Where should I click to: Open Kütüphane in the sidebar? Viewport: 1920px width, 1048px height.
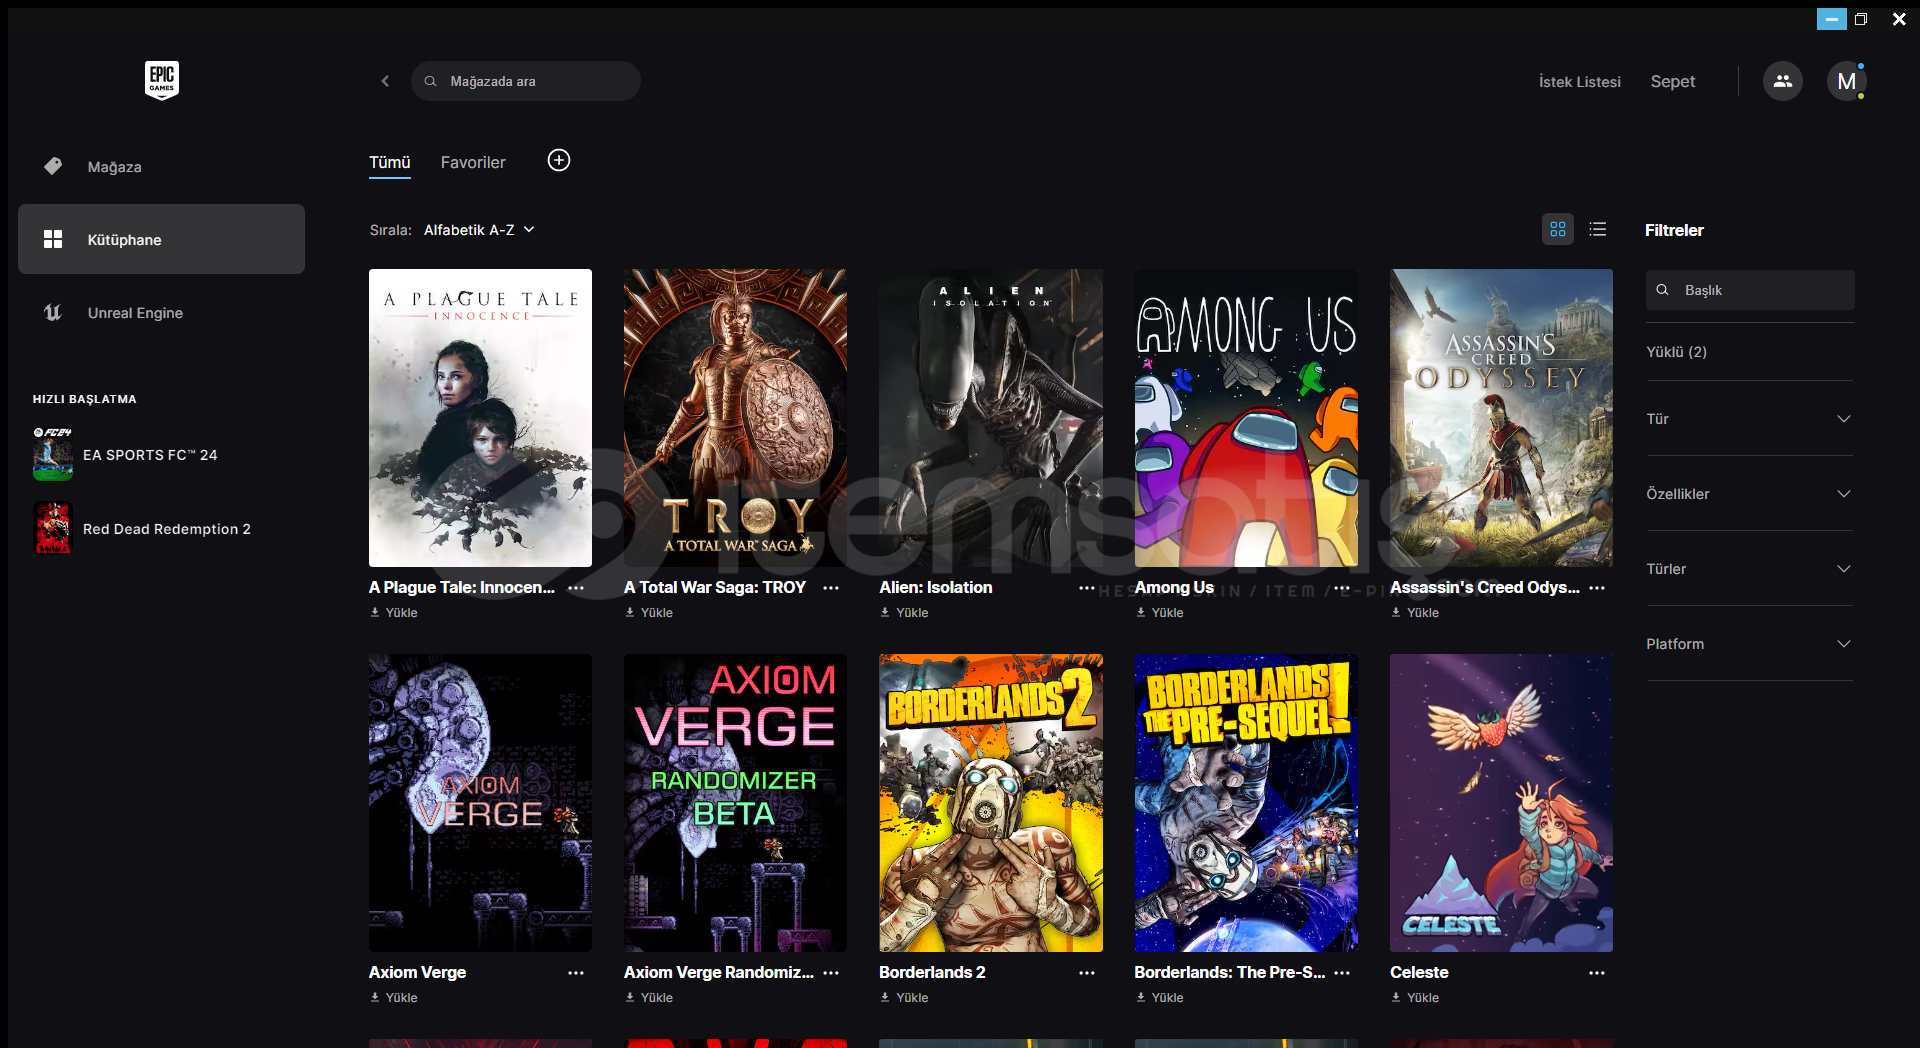(161, 239)
